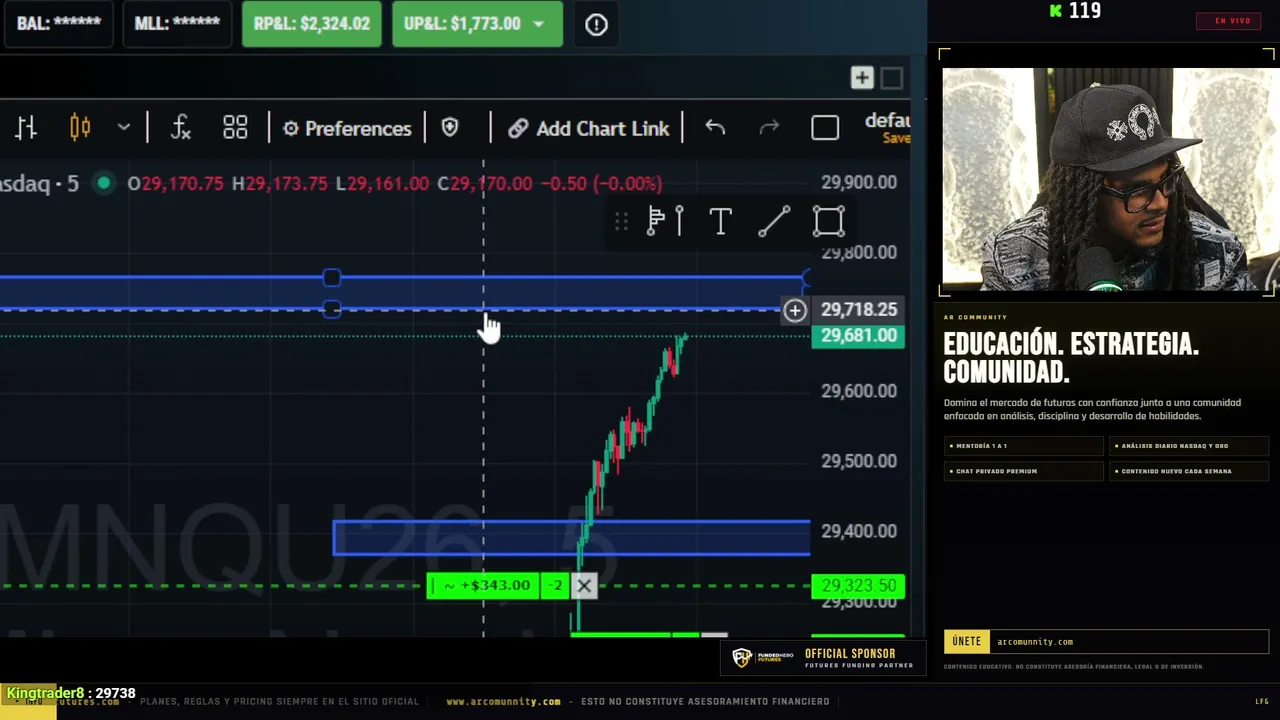1280x720 pixels.
Task: Select the upper blue zone top-edge handle
Action: pos(332,277)
